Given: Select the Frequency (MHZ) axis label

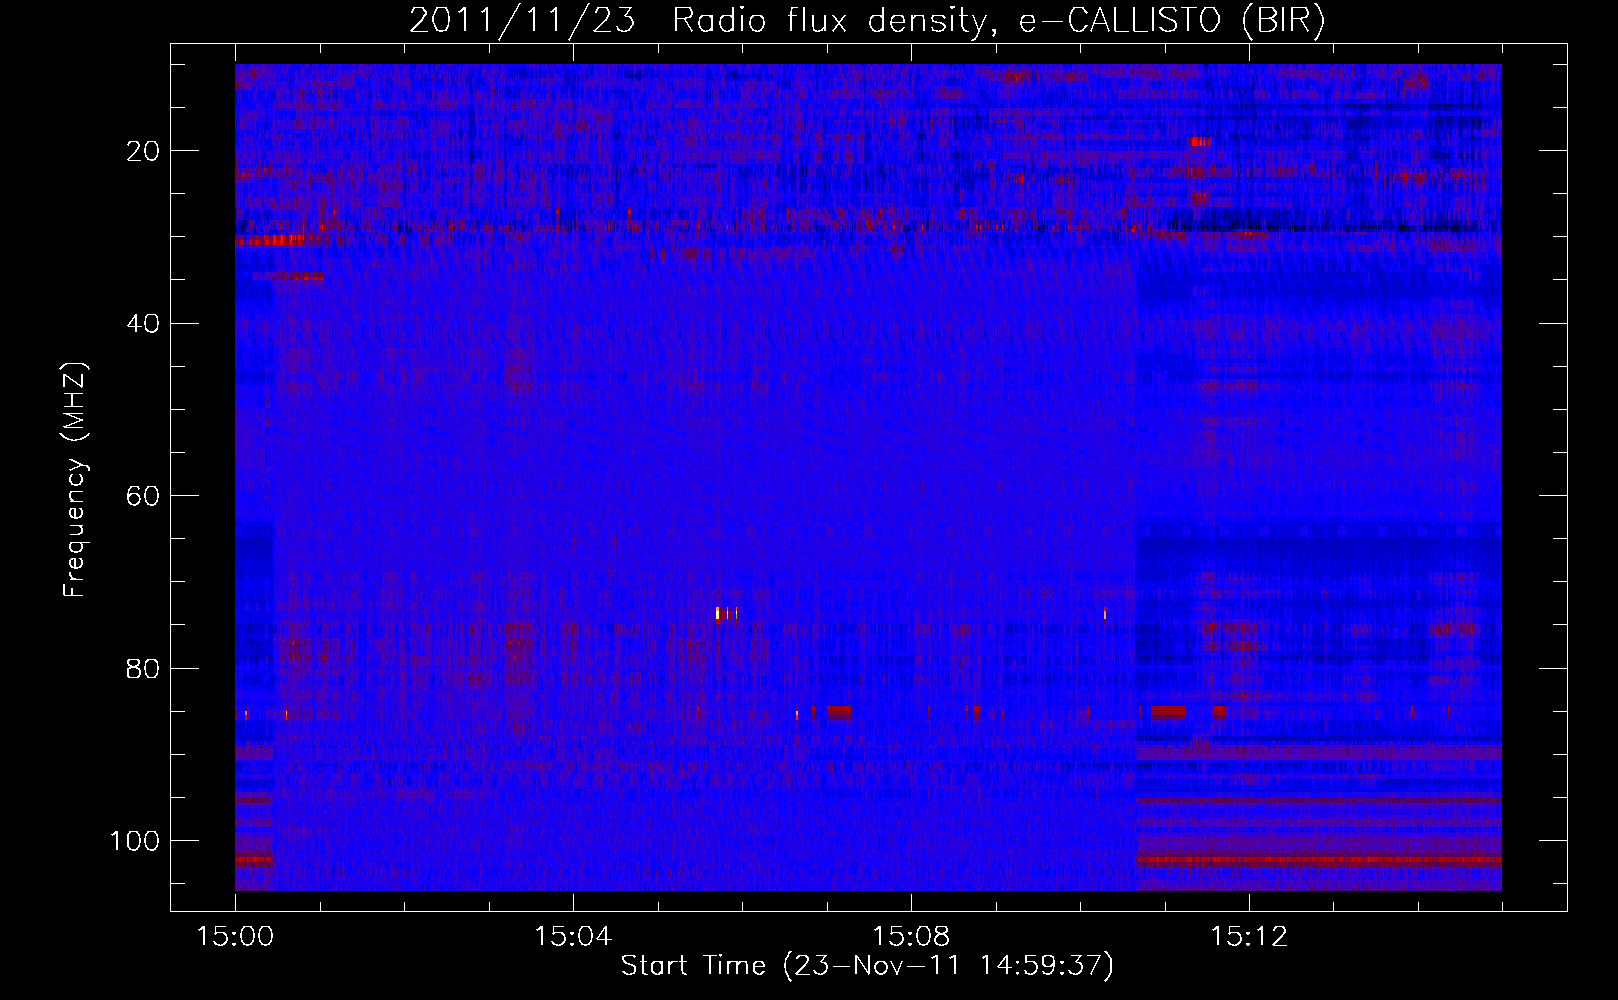Looking at the screenshot, I should pos(75,479).
